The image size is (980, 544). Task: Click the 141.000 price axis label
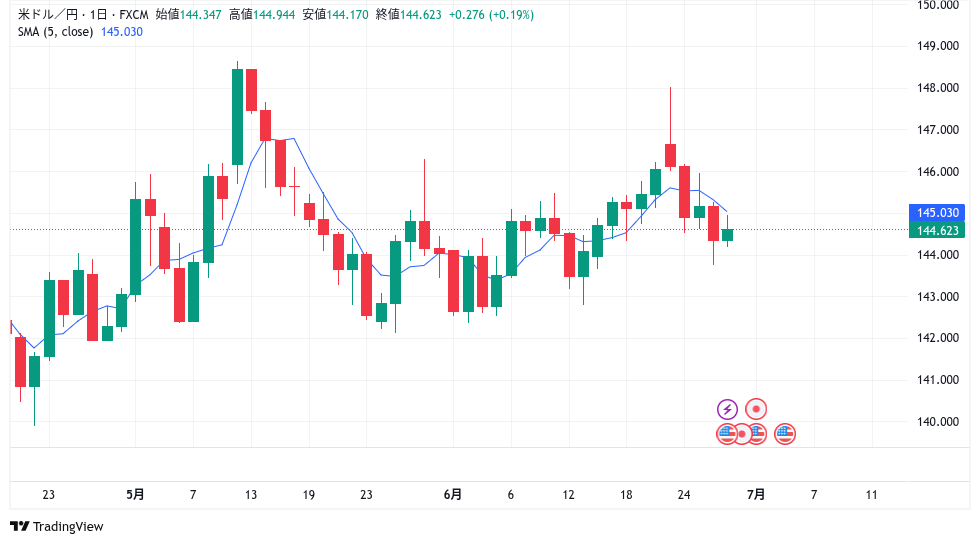click(x=938, y=380)
